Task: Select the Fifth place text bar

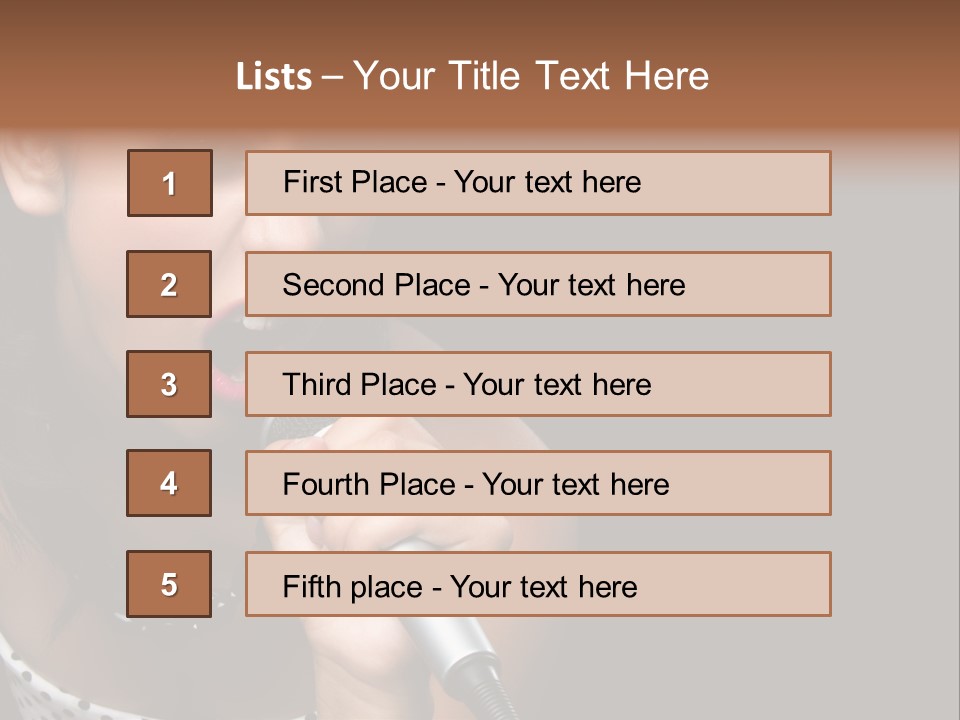Action: [x=538, y=584]
